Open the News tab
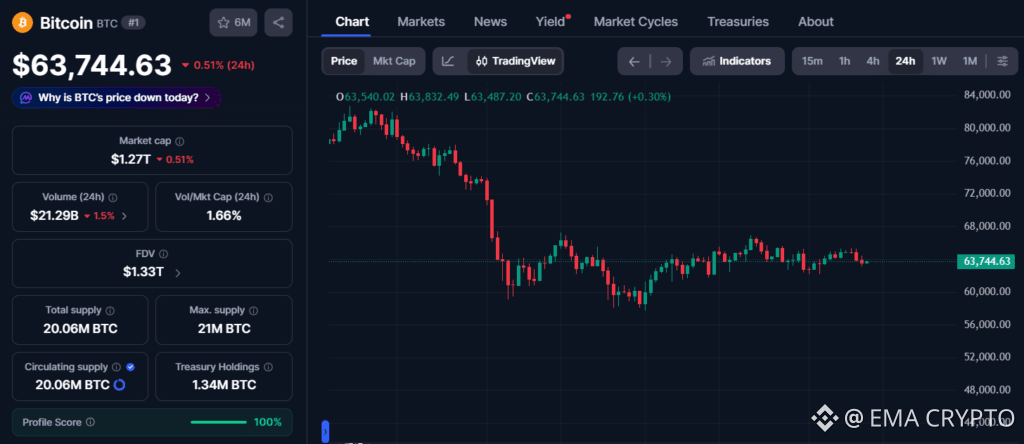This screenshot has height=444, width=1024. (490, 22)
